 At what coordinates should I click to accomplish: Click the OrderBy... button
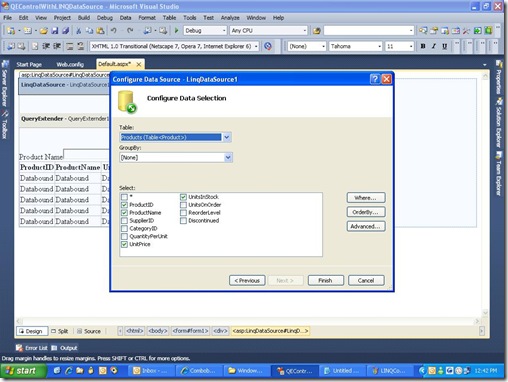coord(366,212)
